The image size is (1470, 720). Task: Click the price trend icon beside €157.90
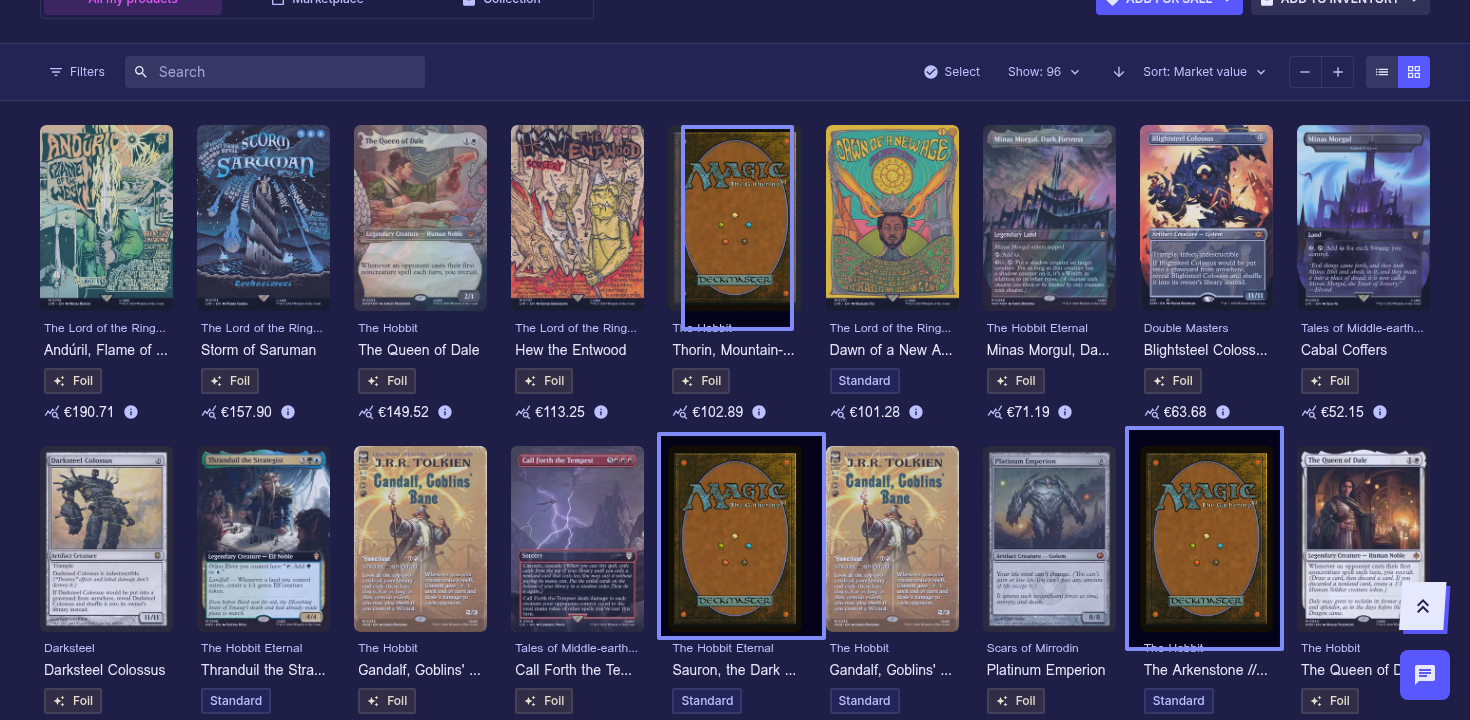click(209, 412)
